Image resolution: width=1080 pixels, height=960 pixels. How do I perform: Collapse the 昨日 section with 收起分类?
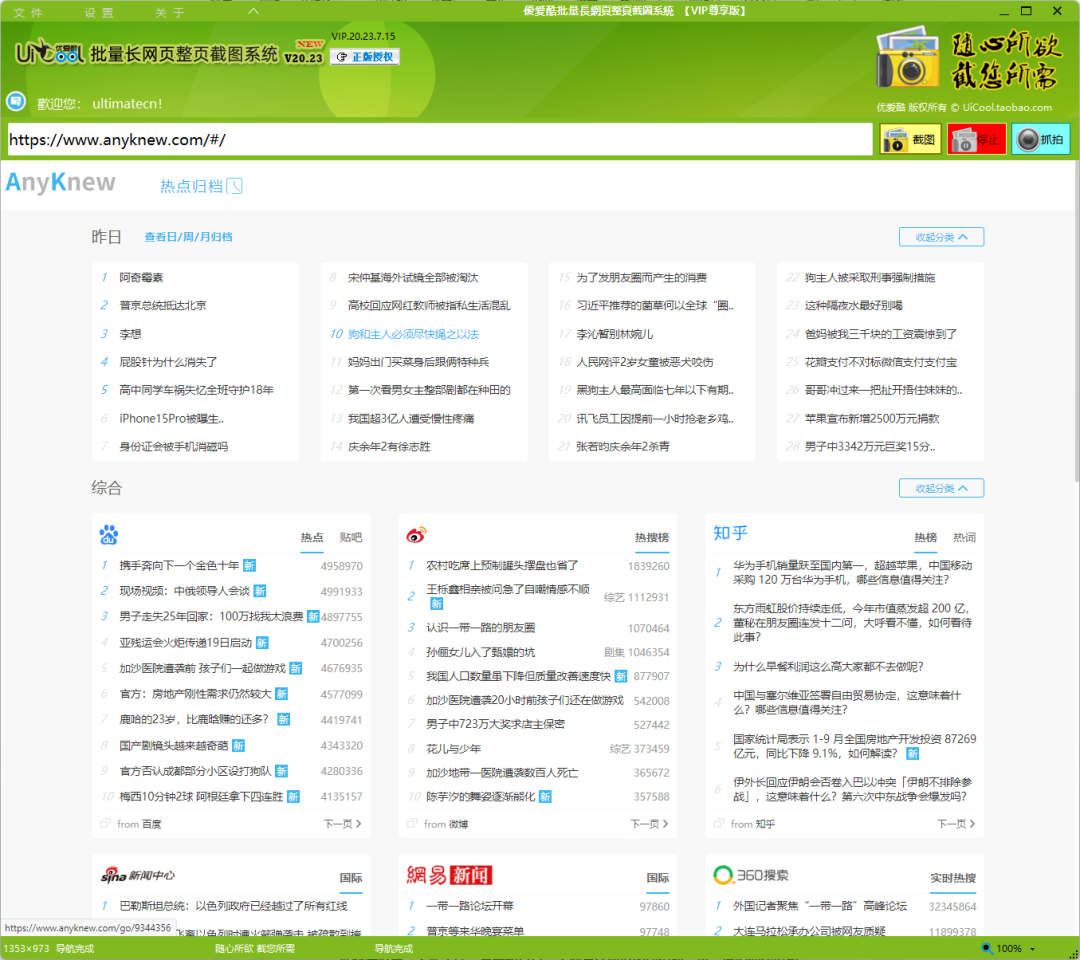coord(940,237)
